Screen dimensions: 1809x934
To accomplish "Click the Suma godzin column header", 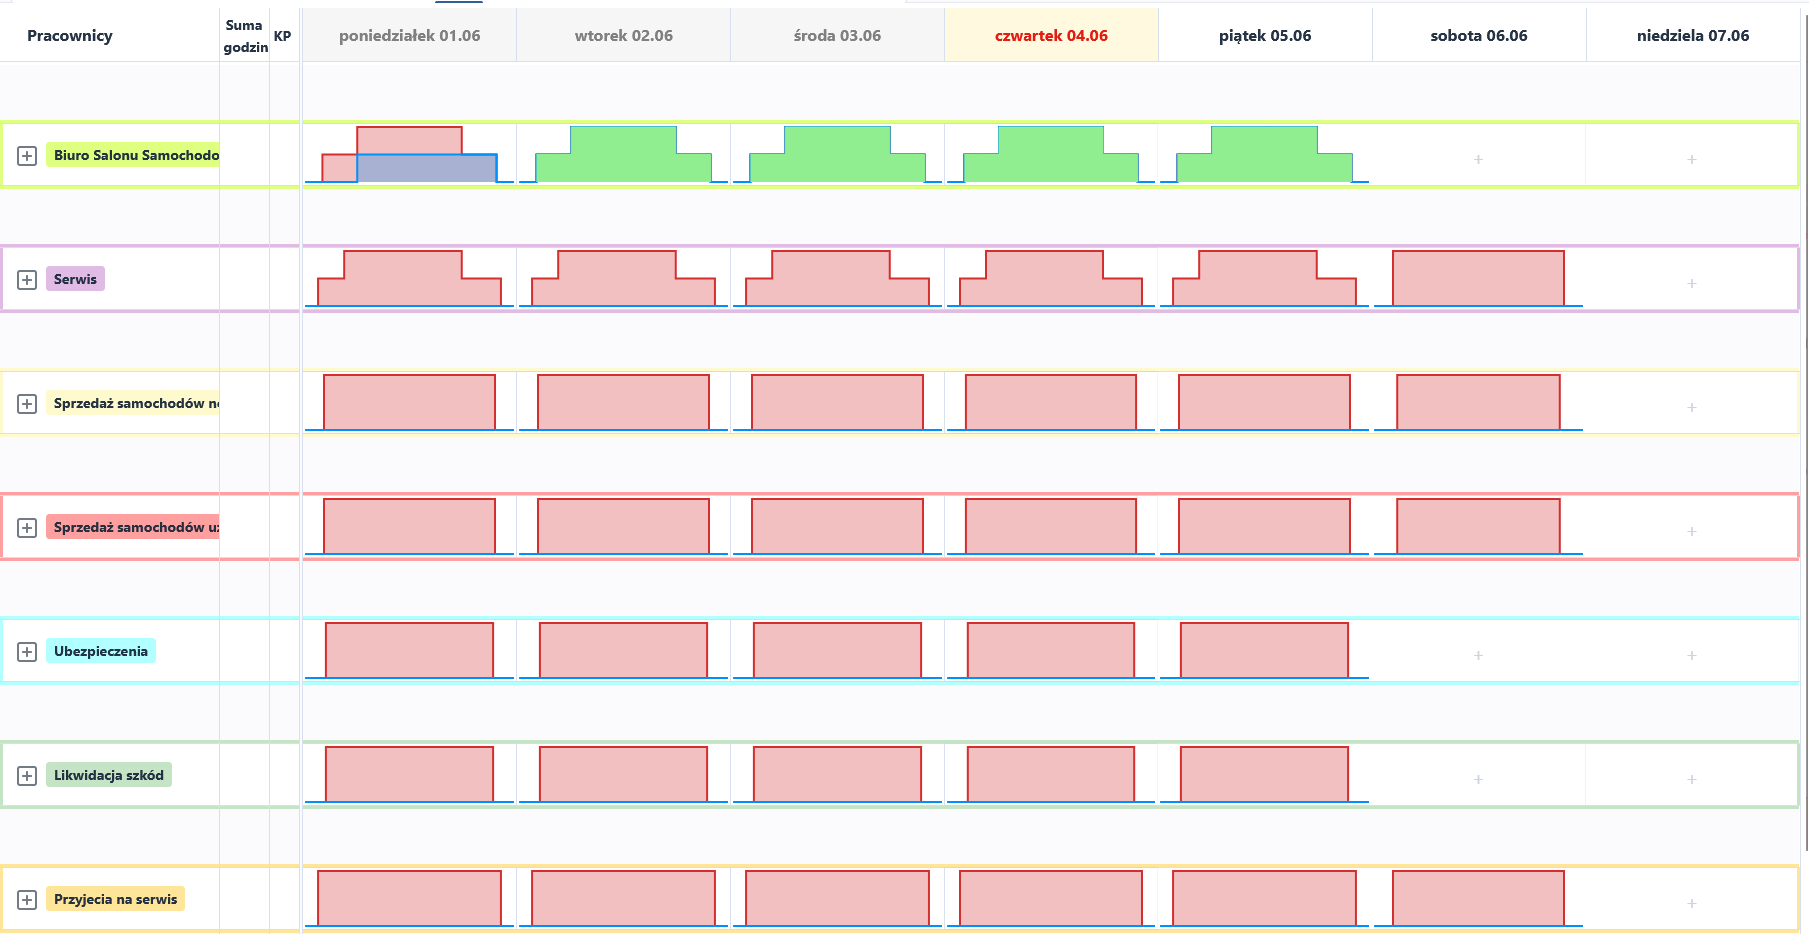I will tap(244, 36).
